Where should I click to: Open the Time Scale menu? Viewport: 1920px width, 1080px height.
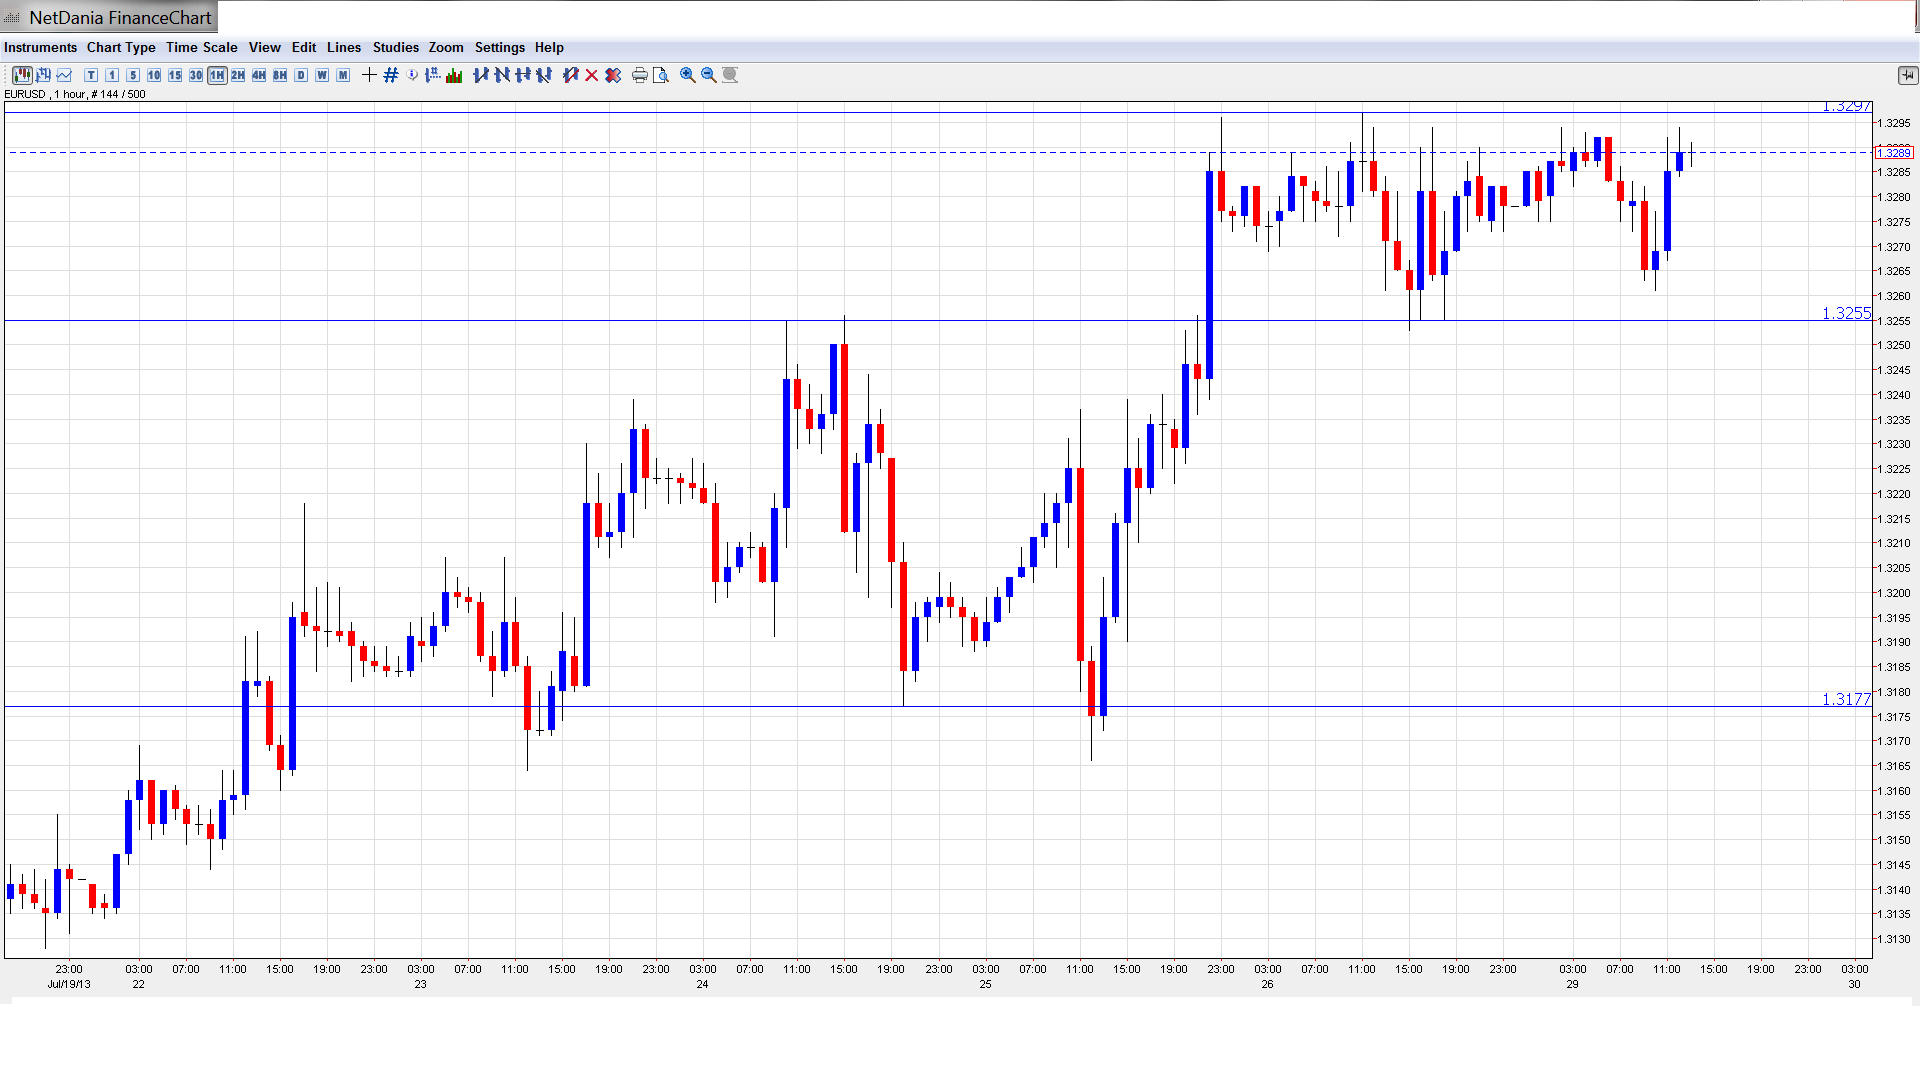(x=201, y=47)
